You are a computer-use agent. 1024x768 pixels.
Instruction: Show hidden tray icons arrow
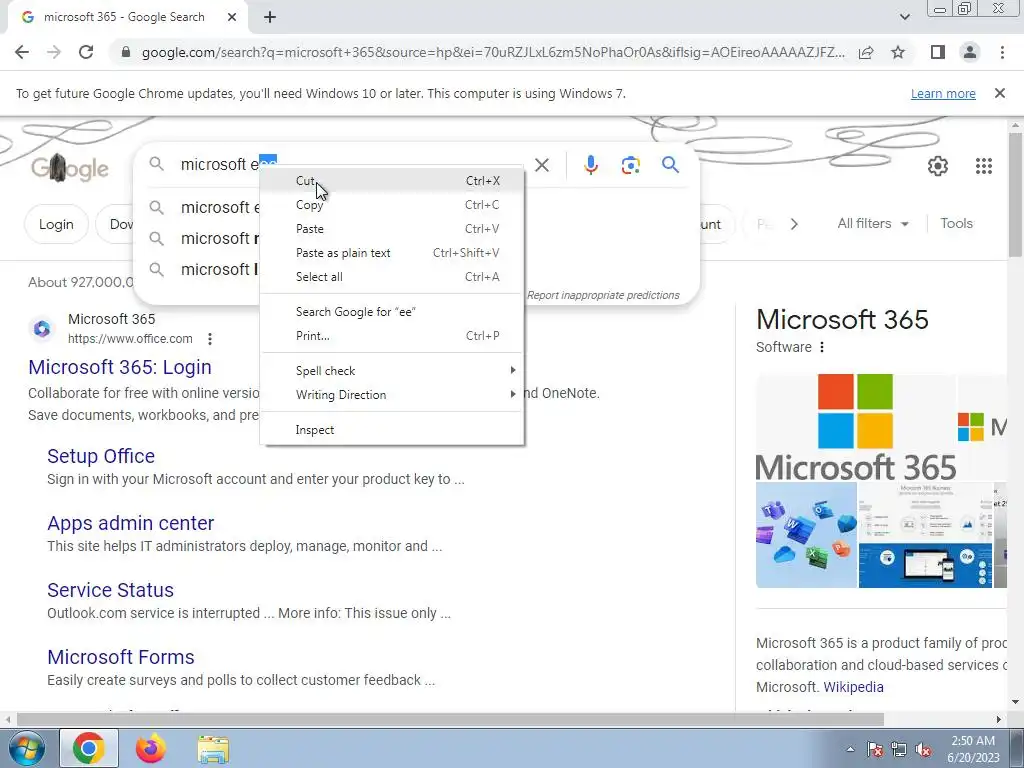click(x=850, y=749)
